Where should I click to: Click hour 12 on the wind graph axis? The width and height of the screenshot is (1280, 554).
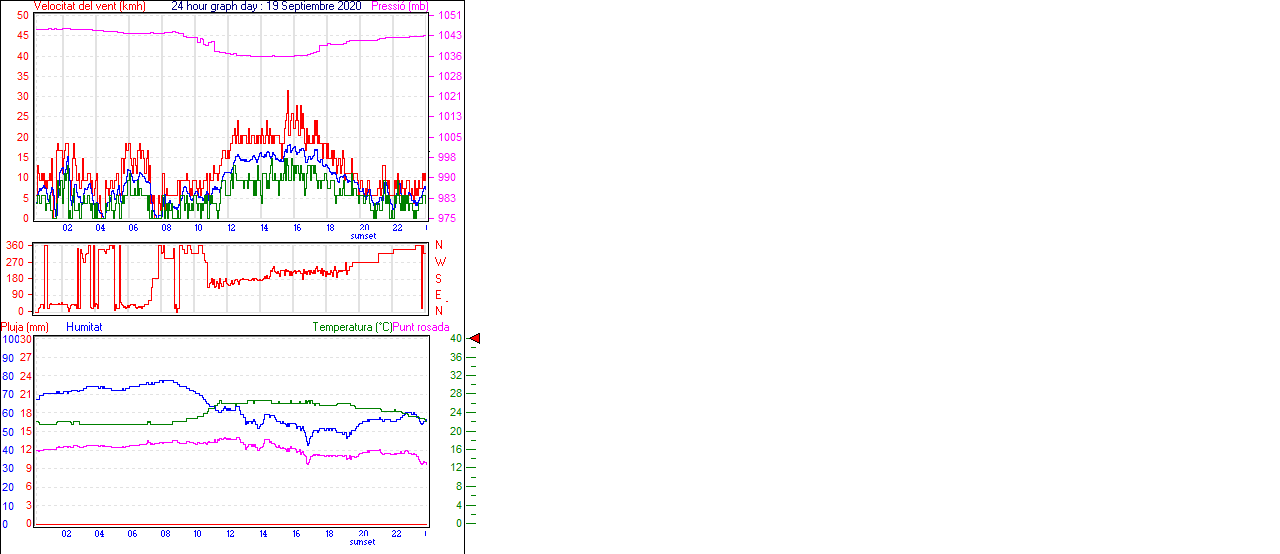(232, 227)
